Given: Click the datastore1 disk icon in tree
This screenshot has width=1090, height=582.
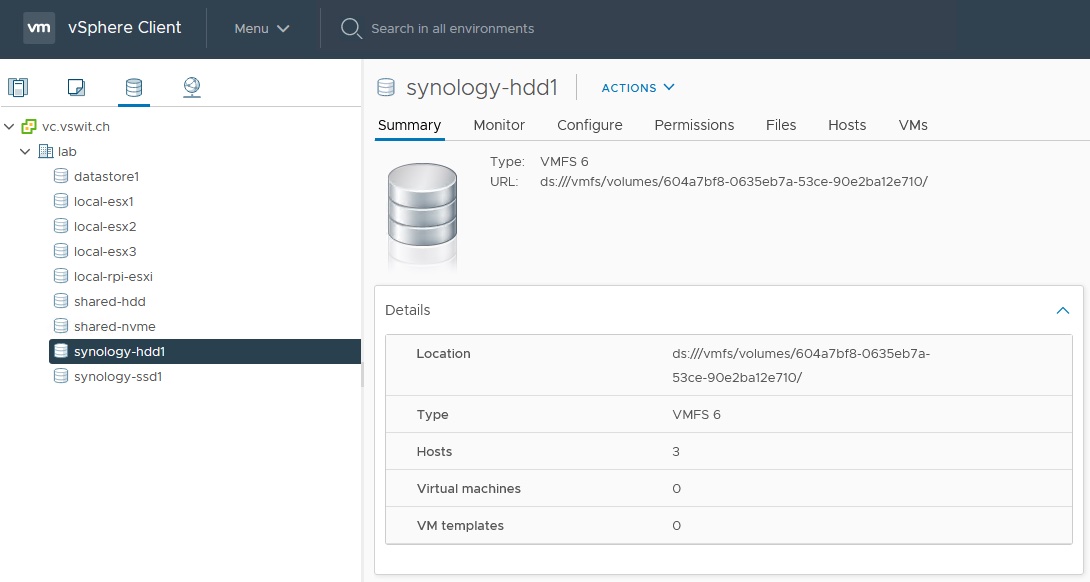Looking at the screenshot, I should click(61, 176).
